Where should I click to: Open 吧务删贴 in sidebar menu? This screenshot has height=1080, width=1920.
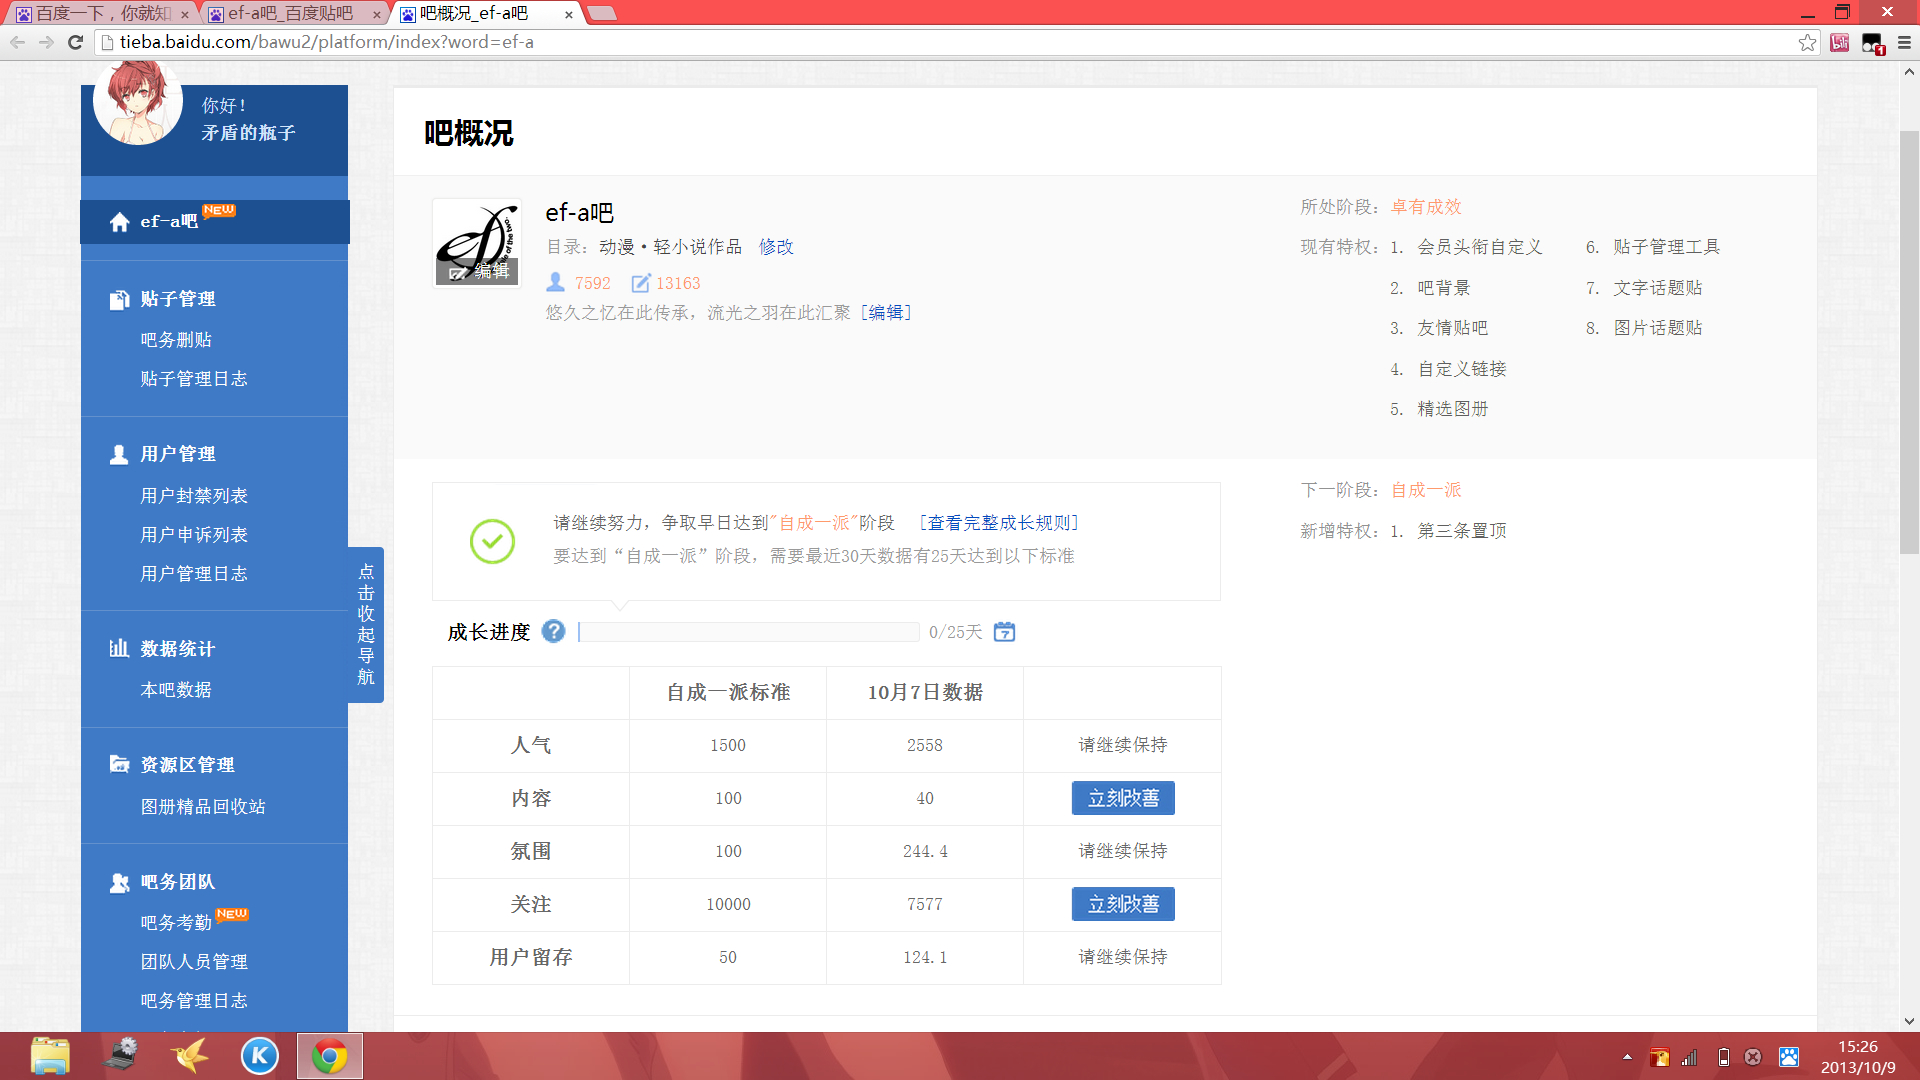(x=176, y=340)
